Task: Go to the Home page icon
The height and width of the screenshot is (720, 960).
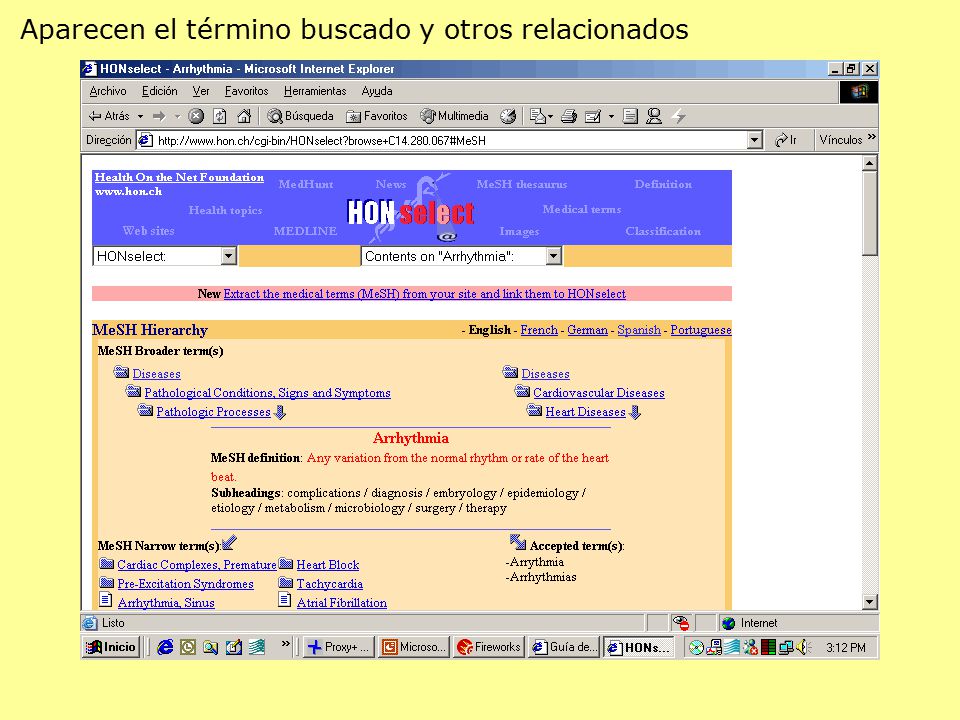Action: [244, 116]
